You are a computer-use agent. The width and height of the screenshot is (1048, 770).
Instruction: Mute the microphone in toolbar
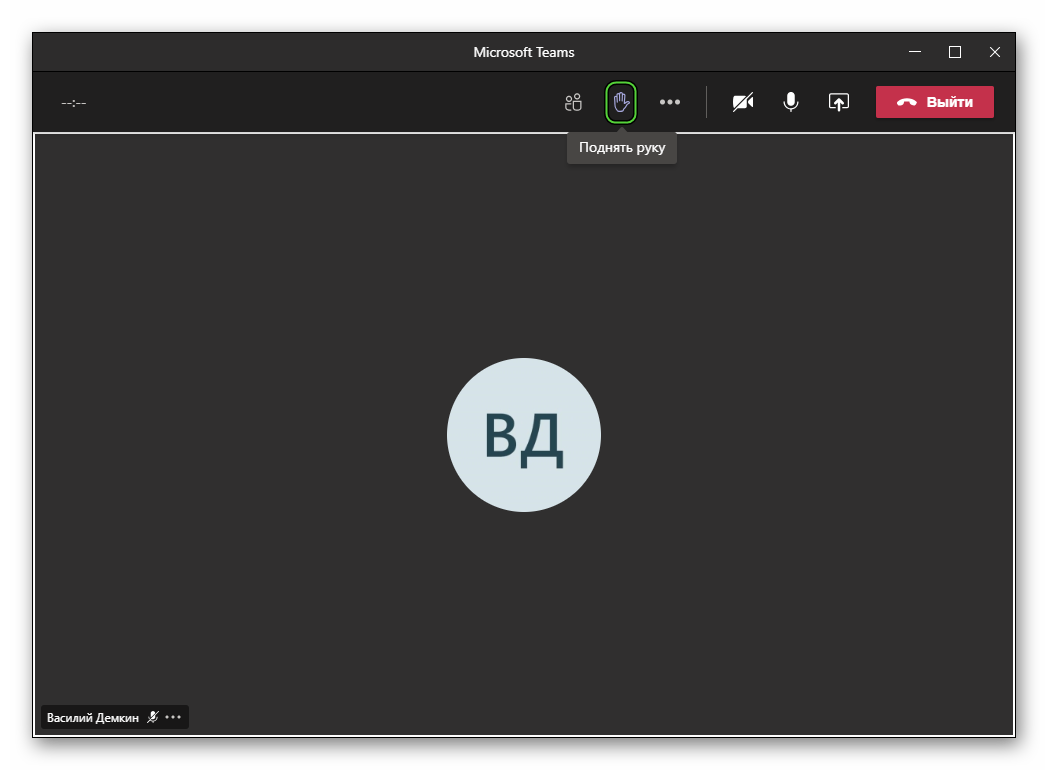click(791, 102)
